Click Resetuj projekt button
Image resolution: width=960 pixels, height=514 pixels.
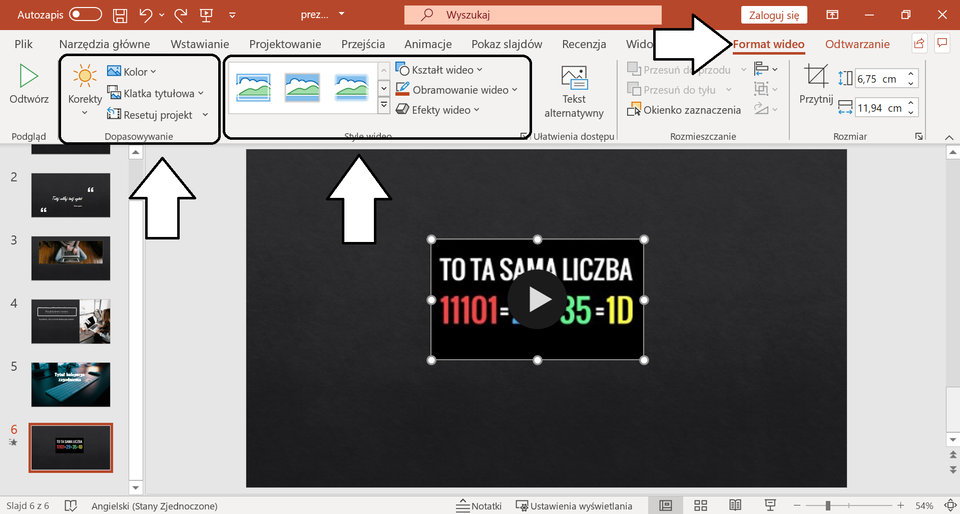[151, 114]
